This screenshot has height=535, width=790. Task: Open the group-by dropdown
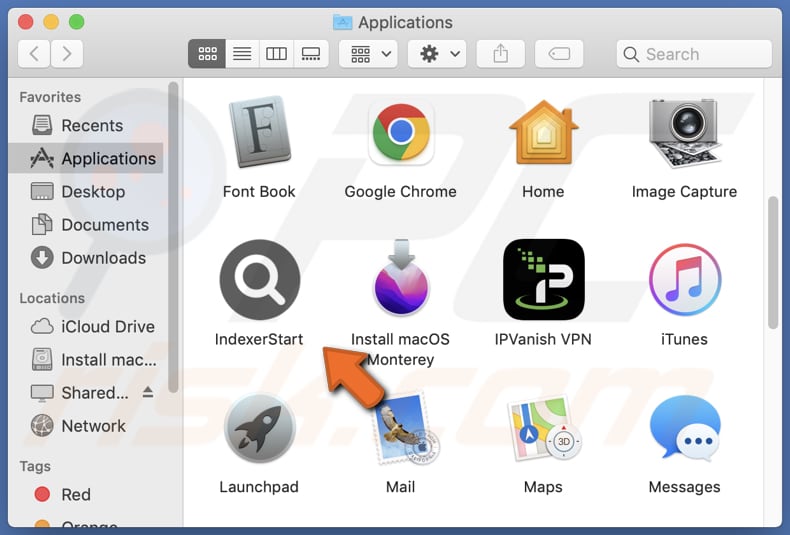click(368, 53)
